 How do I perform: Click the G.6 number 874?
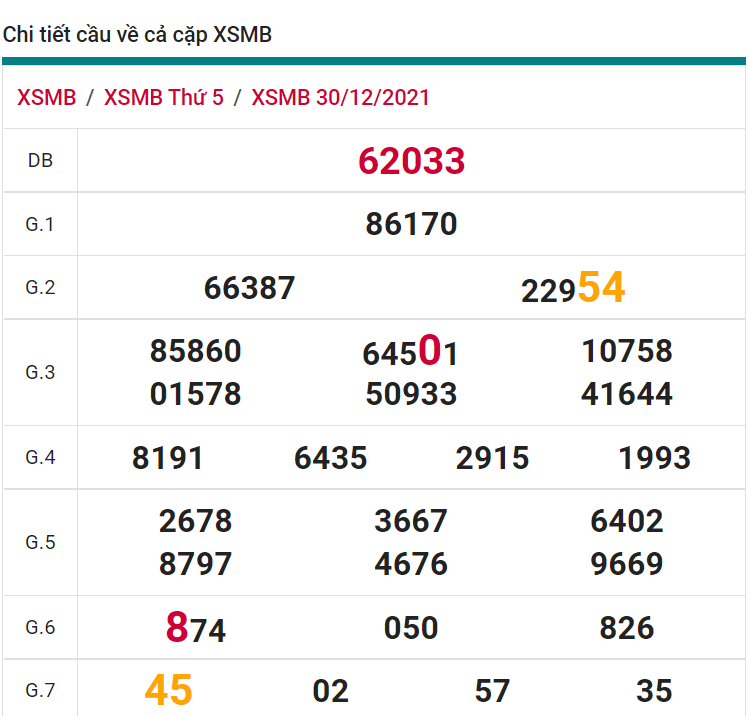pyautogui.click(x=195, y=629)
